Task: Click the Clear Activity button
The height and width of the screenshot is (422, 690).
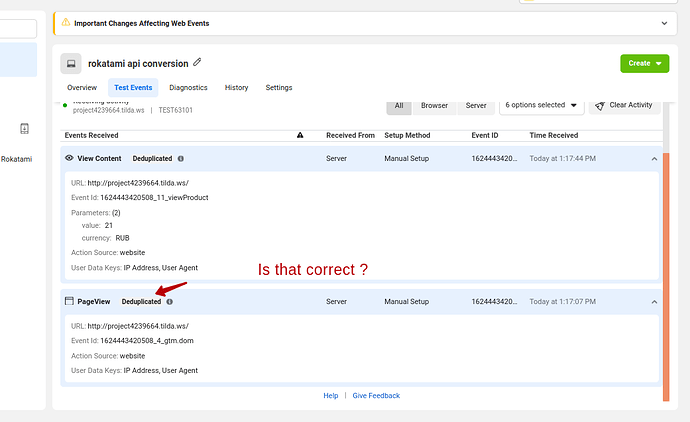Action: (x=624, y=106)
